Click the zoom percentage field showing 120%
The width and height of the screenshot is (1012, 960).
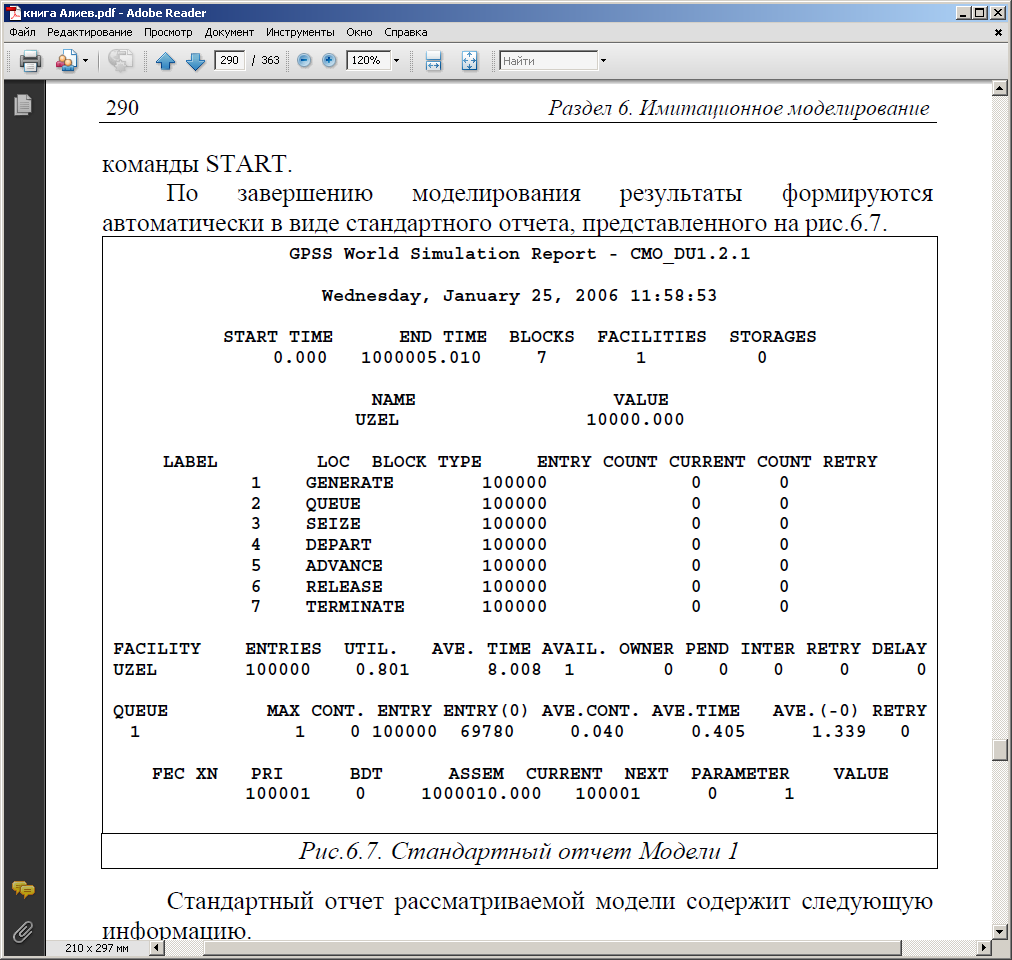[368, 60]
